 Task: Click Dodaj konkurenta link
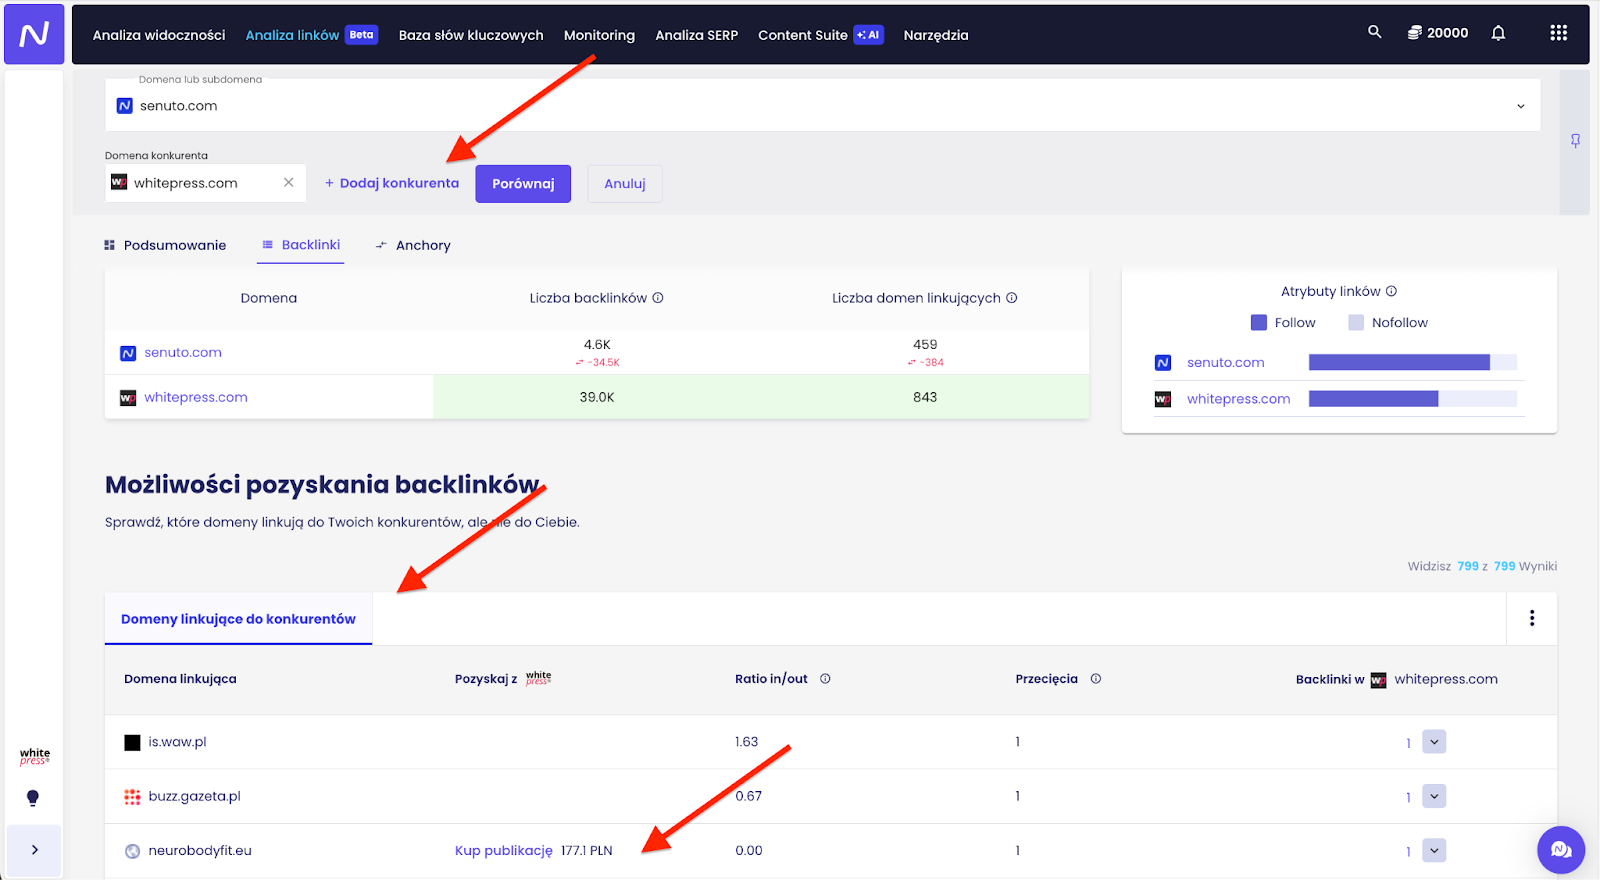[x=392, y=183]
